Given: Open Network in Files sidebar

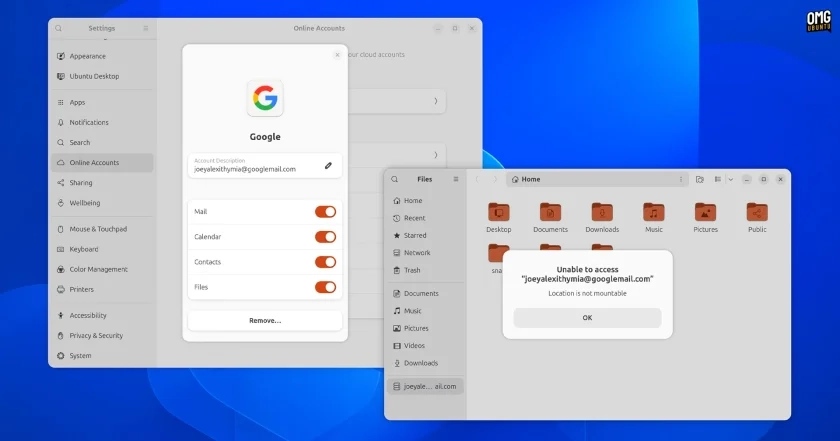Looking at the screenshot, I should (425, 253).
